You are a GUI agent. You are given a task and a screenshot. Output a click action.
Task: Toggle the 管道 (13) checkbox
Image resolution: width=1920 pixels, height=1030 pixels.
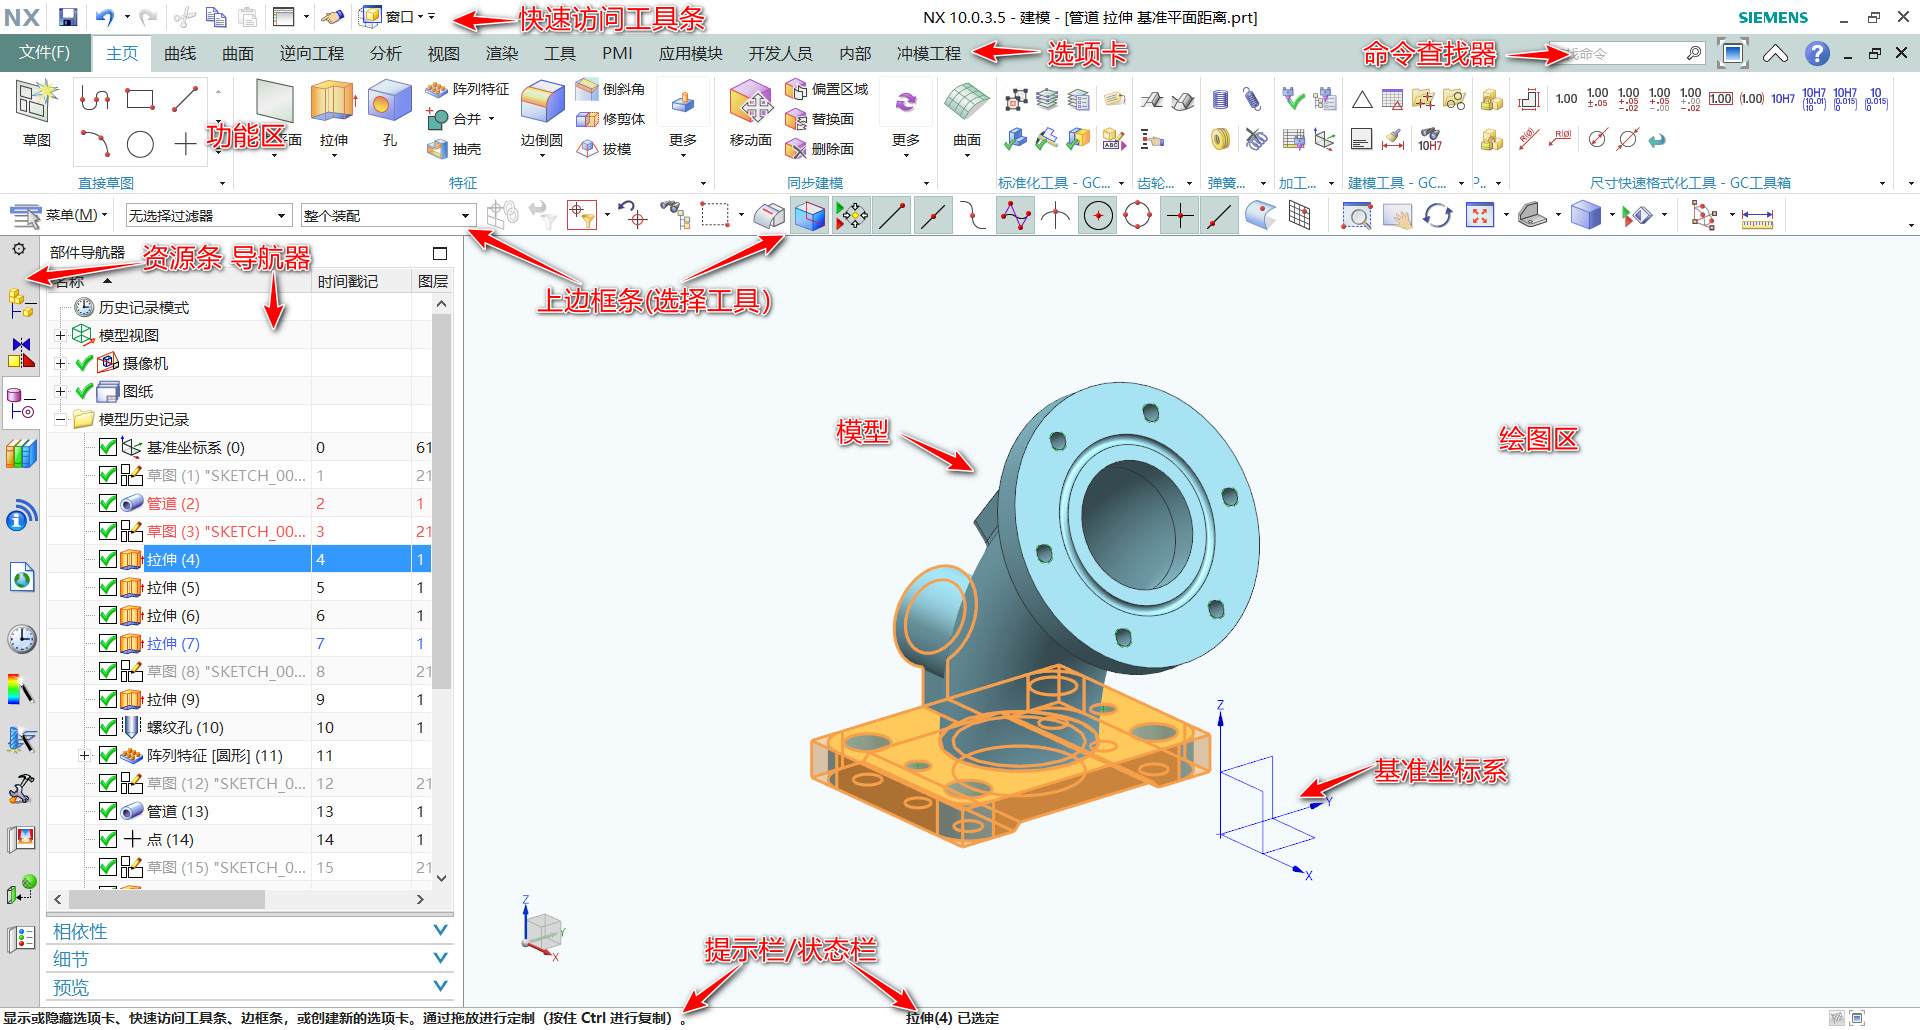[x=108, y=811]
